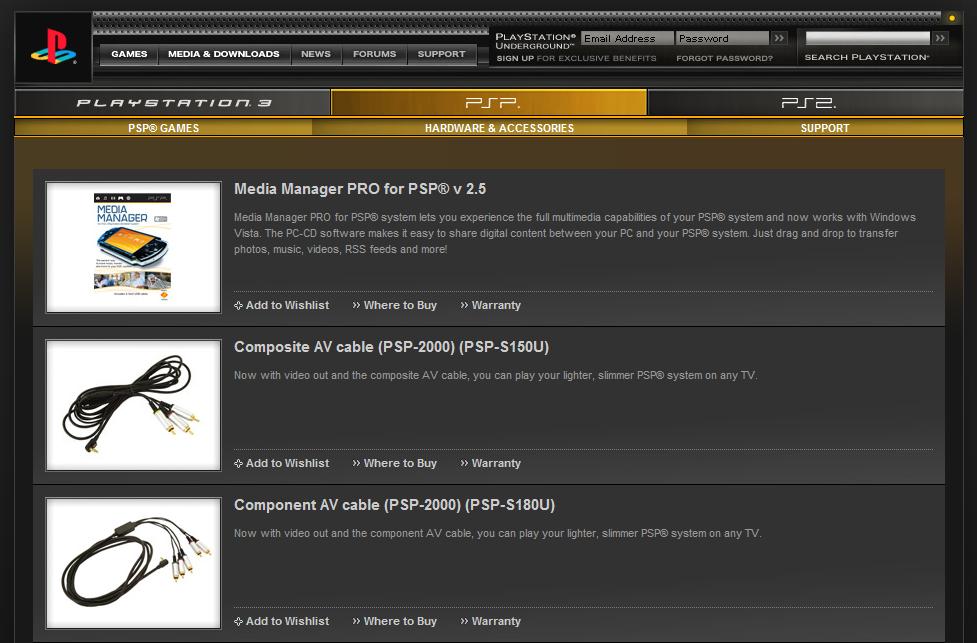Viewport: 977px width, 643px height.
Task: Click the Add to Wishlist icon for Component AV cable
Action: 237,621
